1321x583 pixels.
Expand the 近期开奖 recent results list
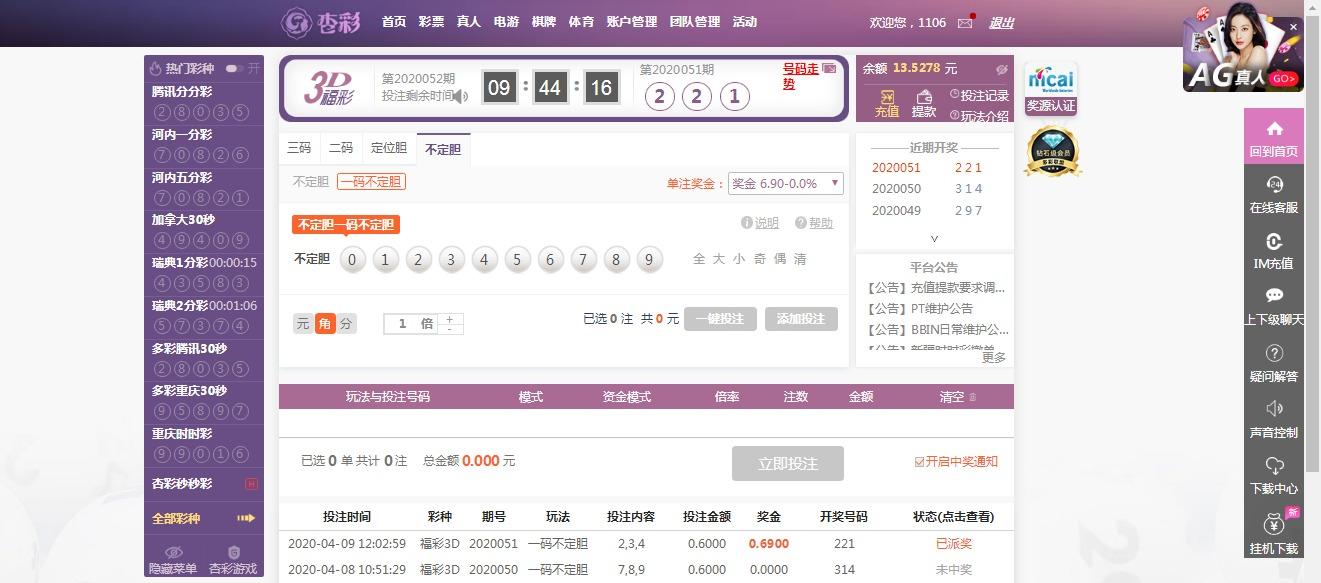pyautogui.click(x=934, y=239)
